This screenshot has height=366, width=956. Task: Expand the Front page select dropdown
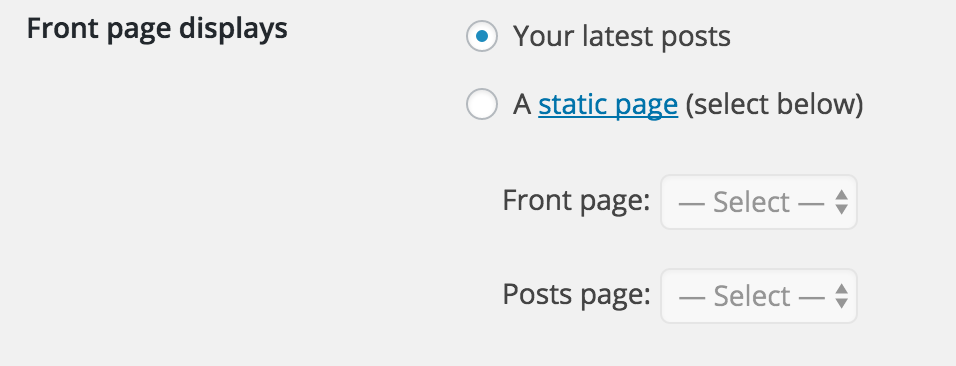pos(759,202)
